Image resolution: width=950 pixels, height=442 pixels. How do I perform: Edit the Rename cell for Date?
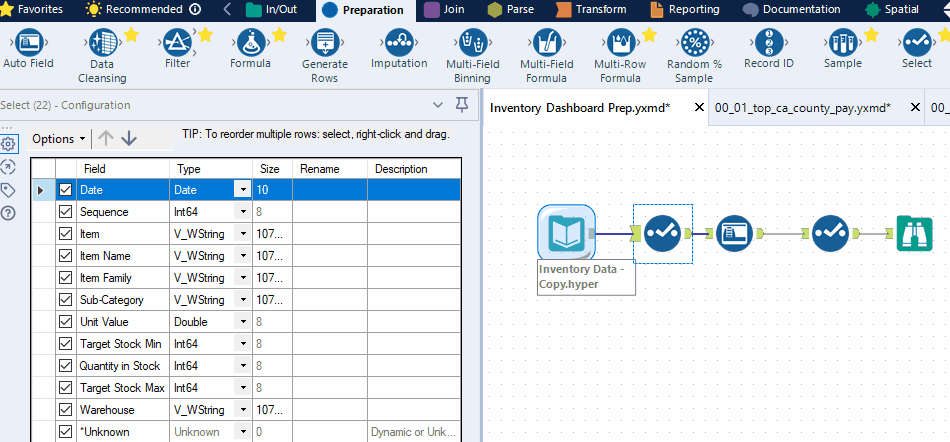(x=330, y=190)
